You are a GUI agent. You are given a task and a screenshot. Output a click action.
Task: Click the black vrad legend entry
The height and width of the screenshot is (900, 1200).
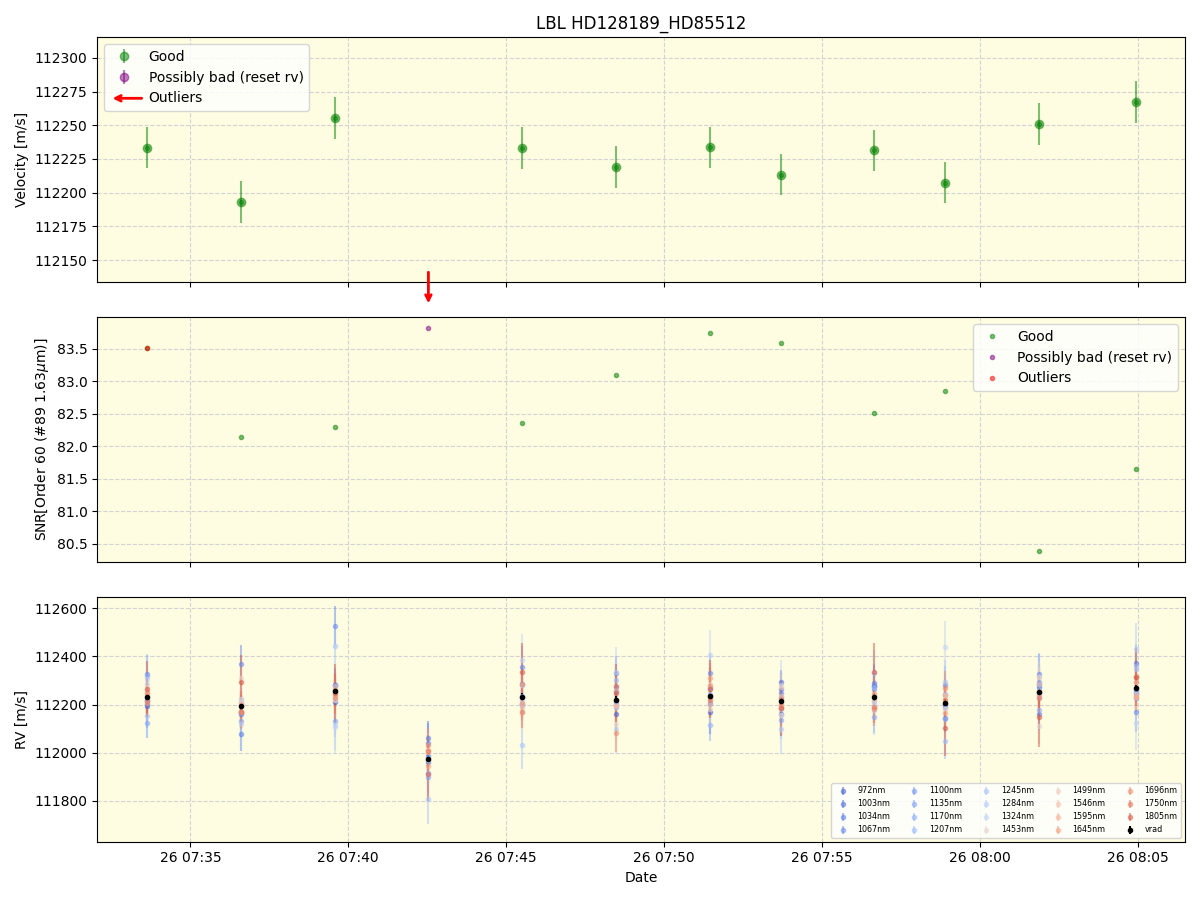[x=1145, y=830]
